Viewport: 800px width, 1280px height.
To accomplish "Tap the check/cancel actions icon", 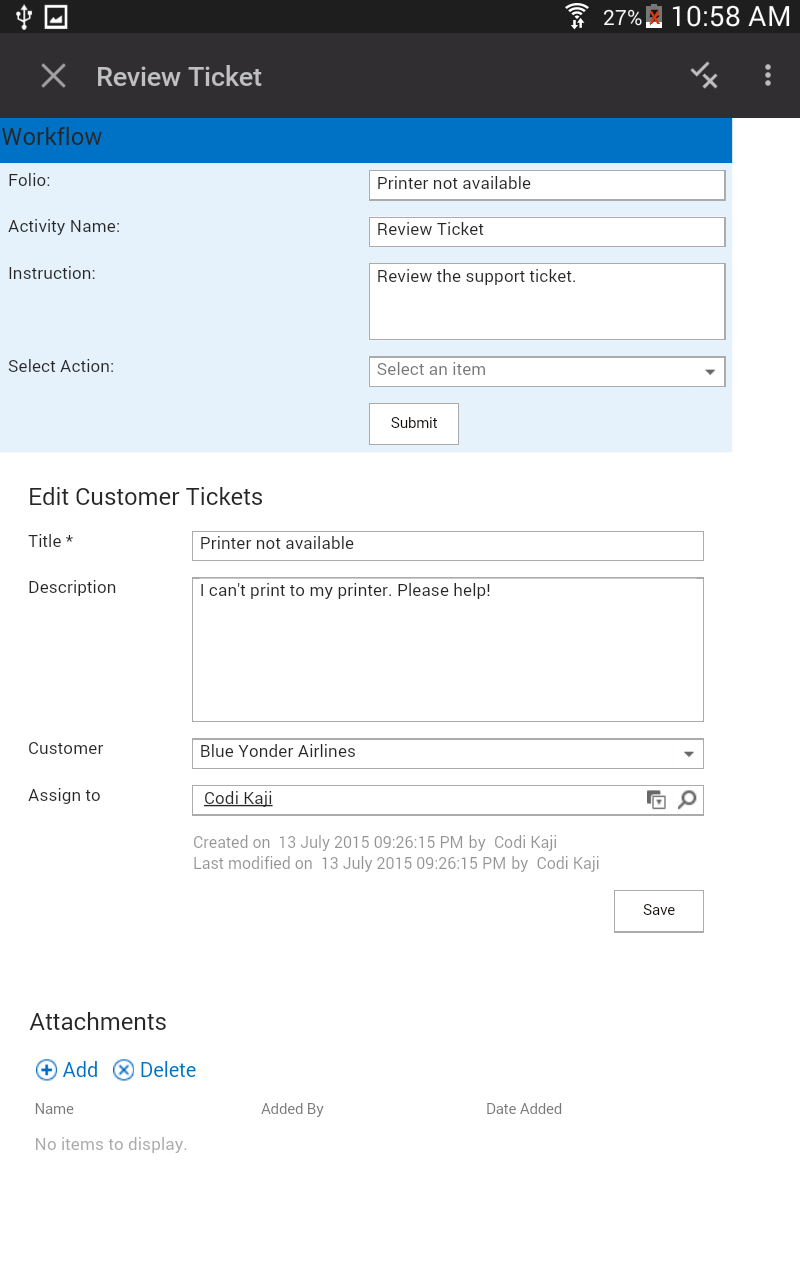I will tap(704, 76).
